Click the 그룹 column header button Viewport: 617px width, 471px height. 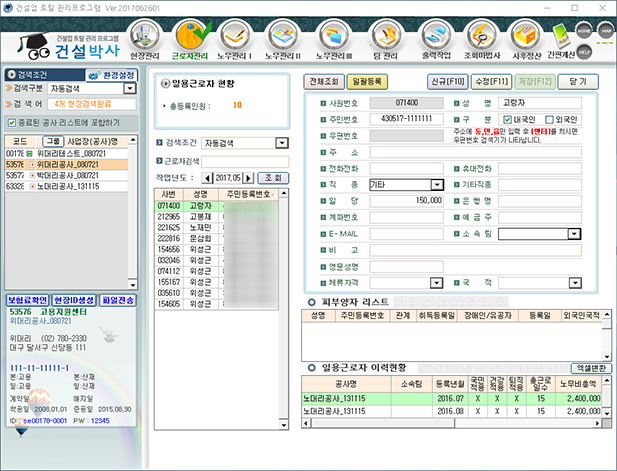(x=53, y=141)
